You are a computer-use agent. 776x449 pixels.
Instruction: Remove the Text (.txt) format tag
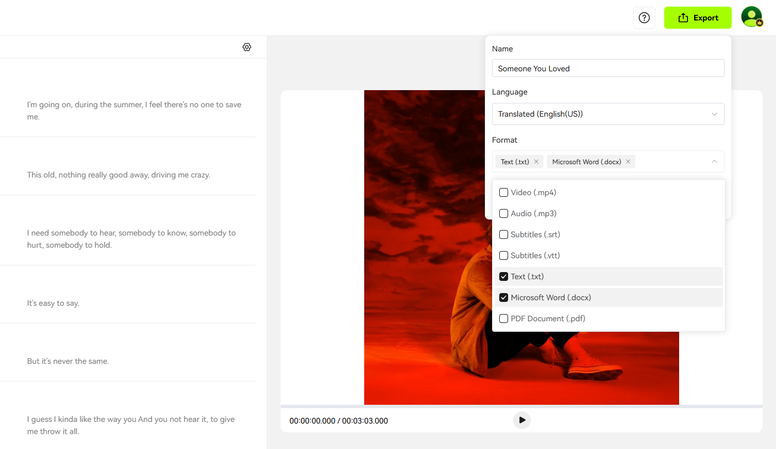pos(536,162)
